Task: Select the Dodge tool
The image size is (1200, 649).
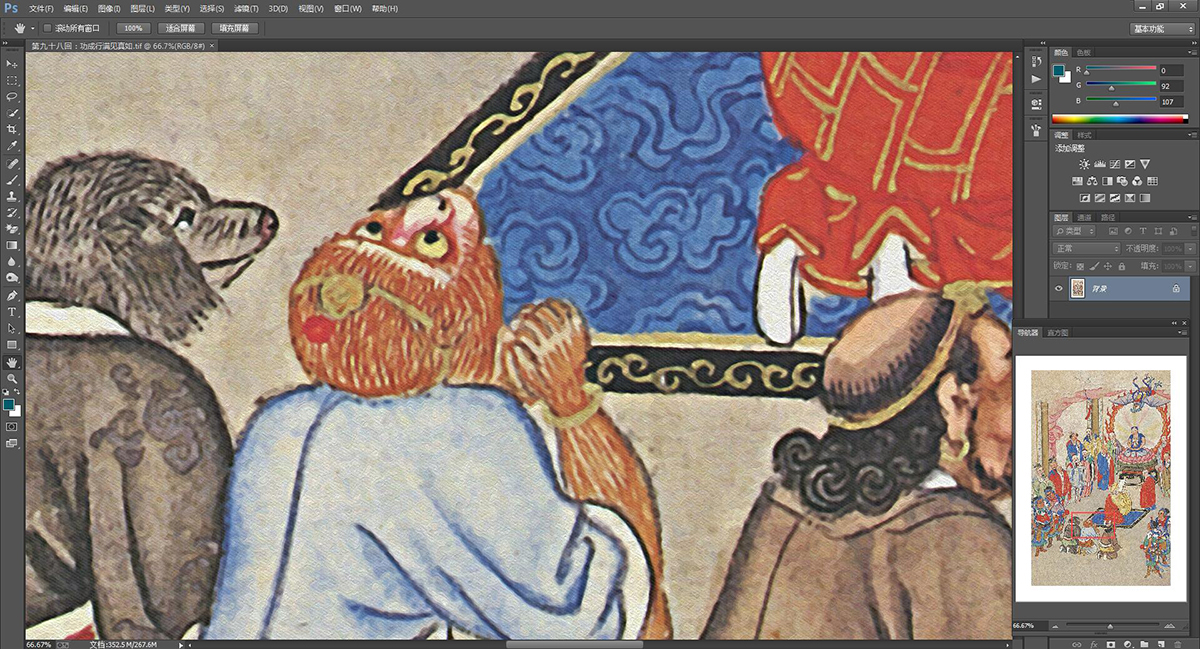Action: tap(13, 279)
